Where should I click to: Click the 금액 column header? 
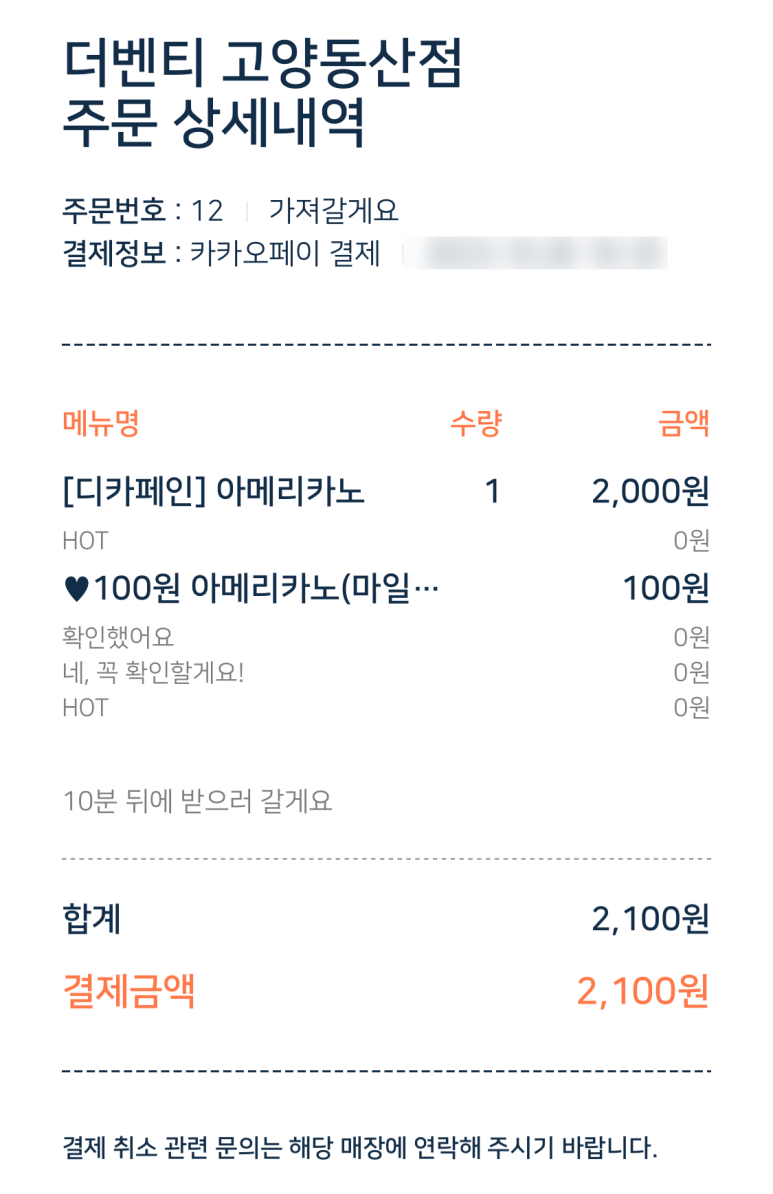[x=684, y=423]
